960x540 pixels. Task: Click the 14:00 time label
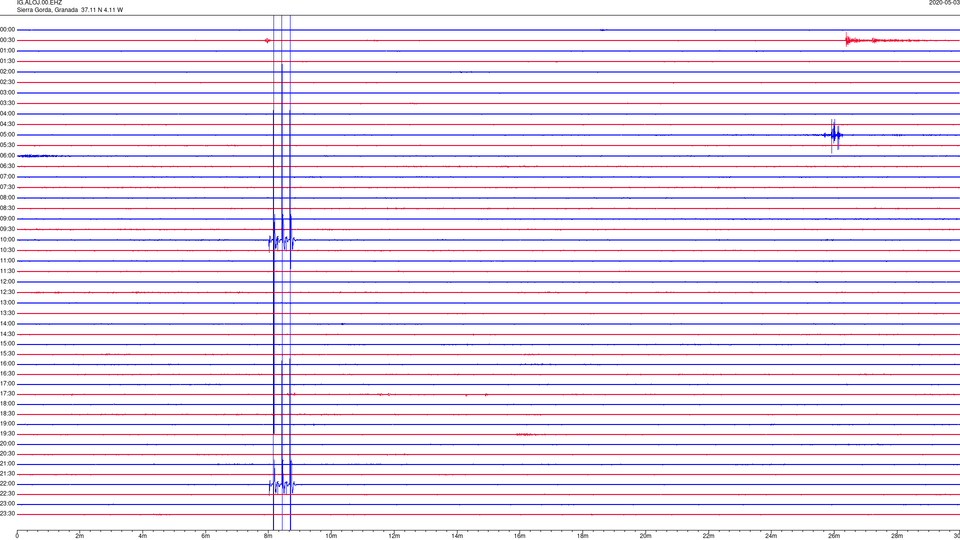click(x=7, y=323)
